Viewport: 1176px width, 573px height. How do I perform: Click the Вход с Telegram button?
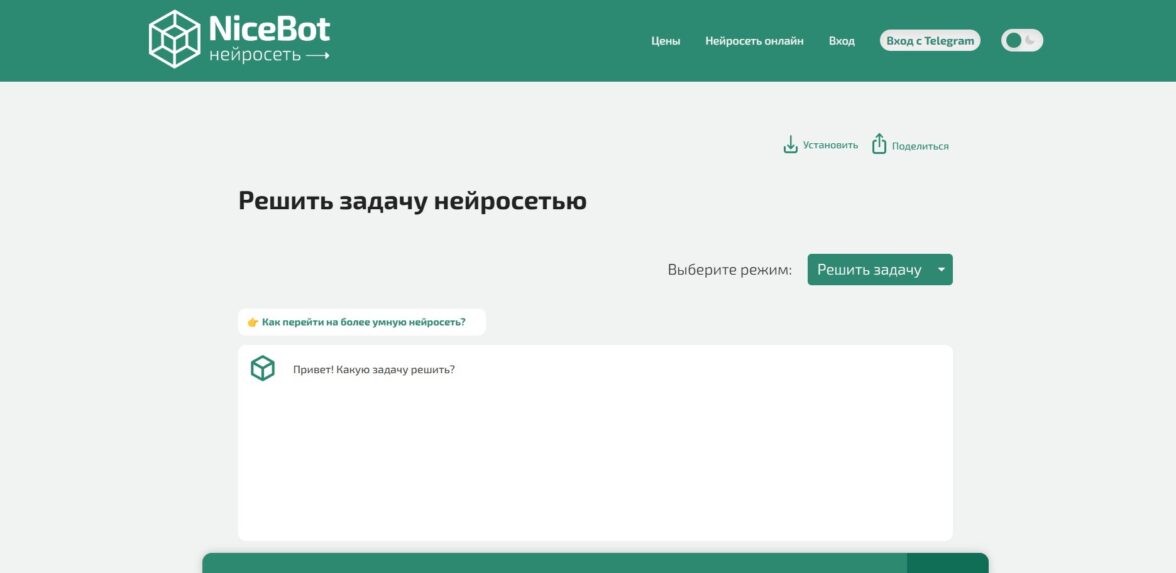(x=930, y=40)
